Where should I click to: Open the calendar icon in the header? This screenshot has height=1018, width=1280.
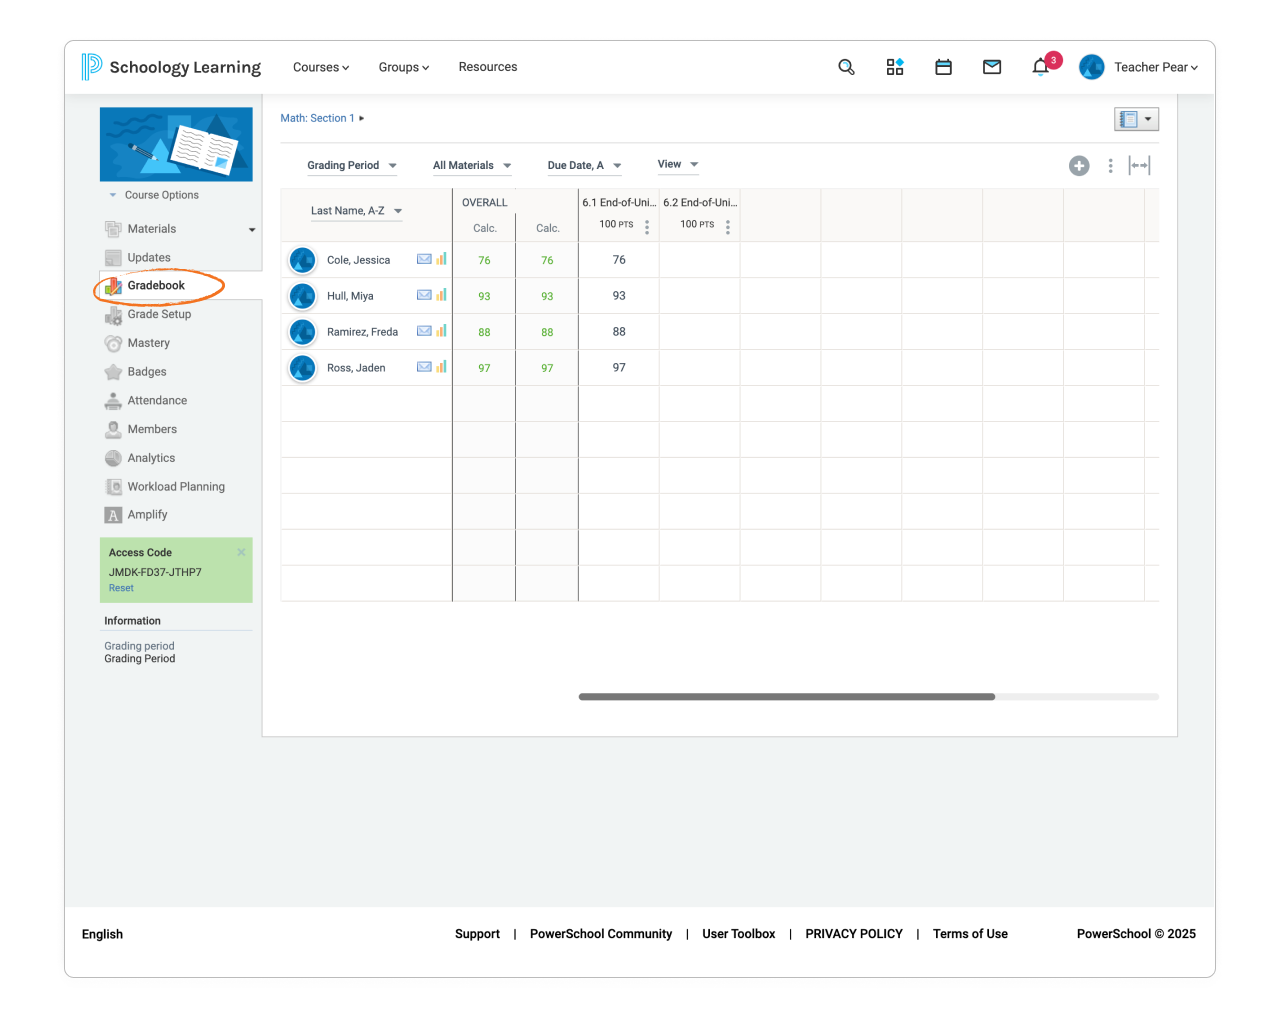pyautogui.click(x=943, y=67)
